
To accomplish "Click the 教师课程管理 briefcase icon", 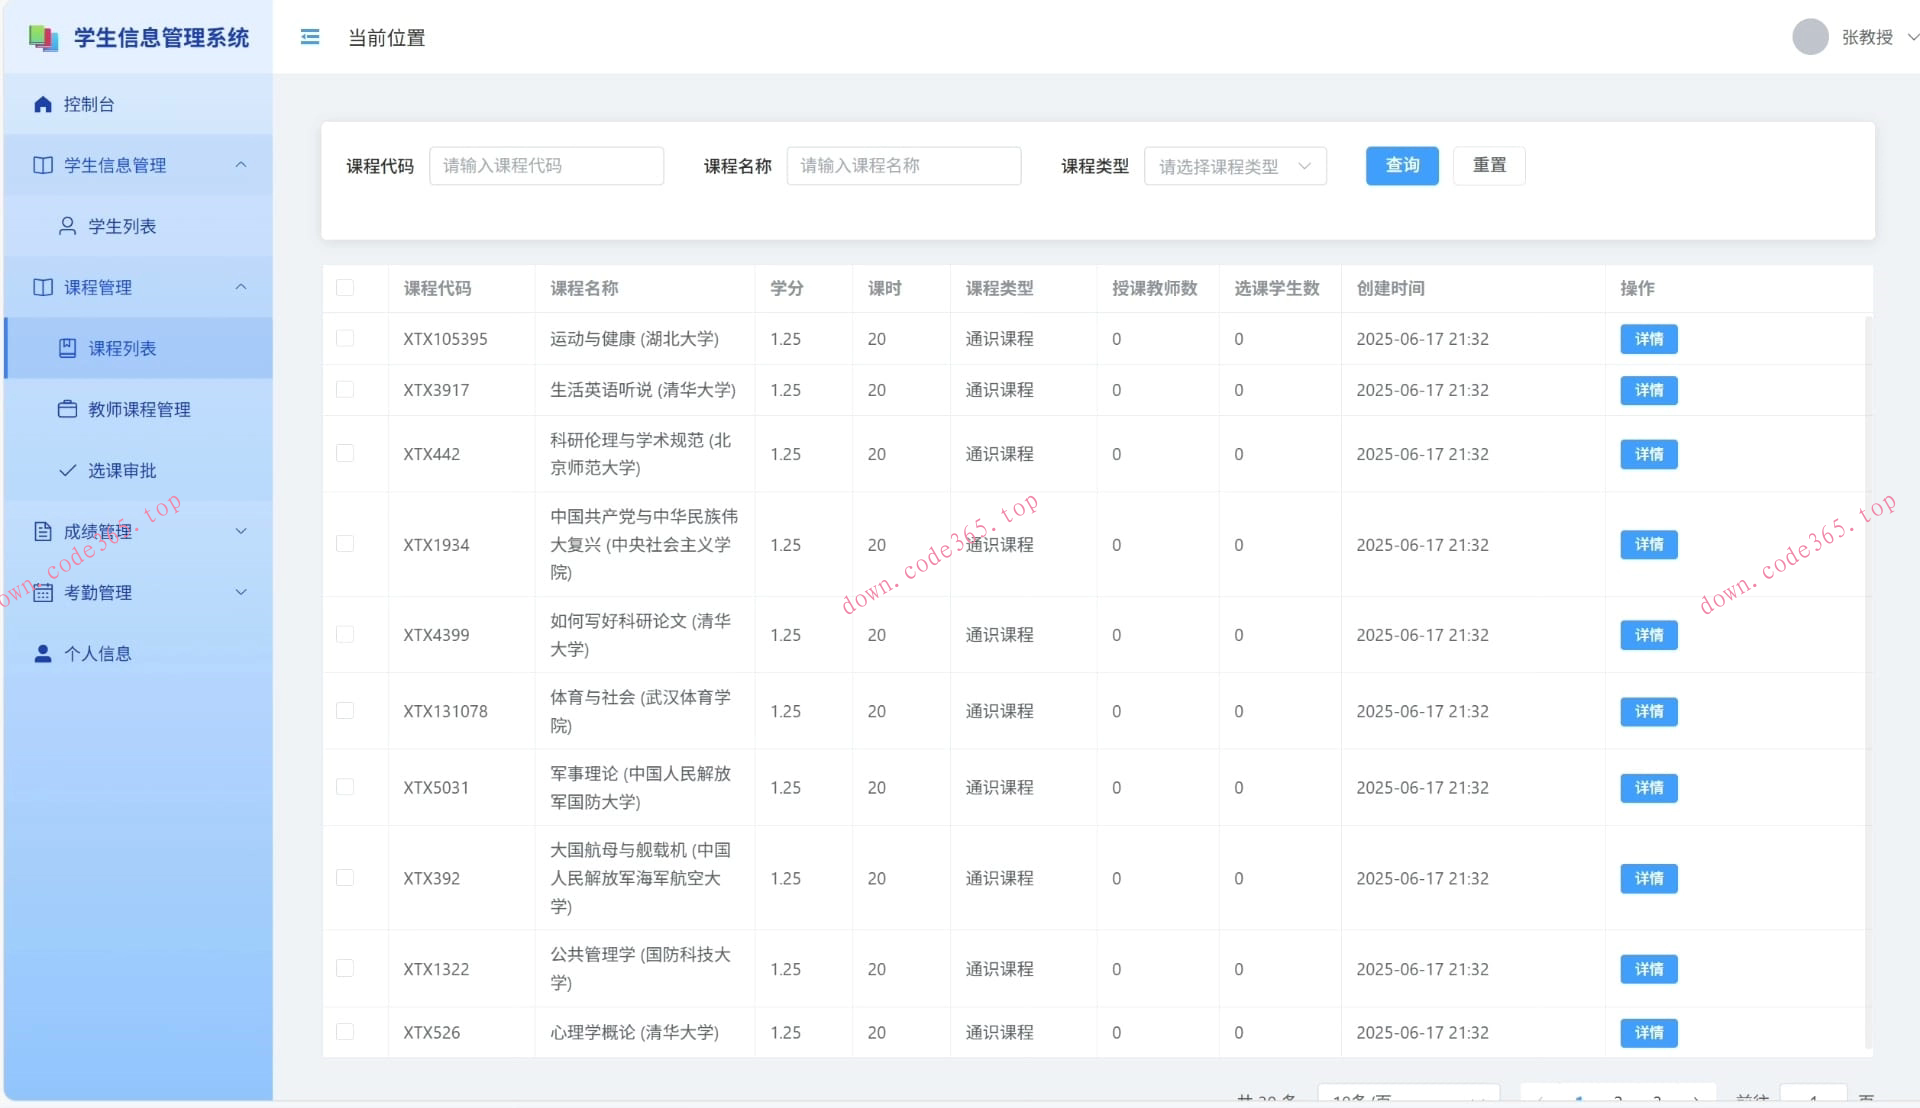I will click(66, 408).
